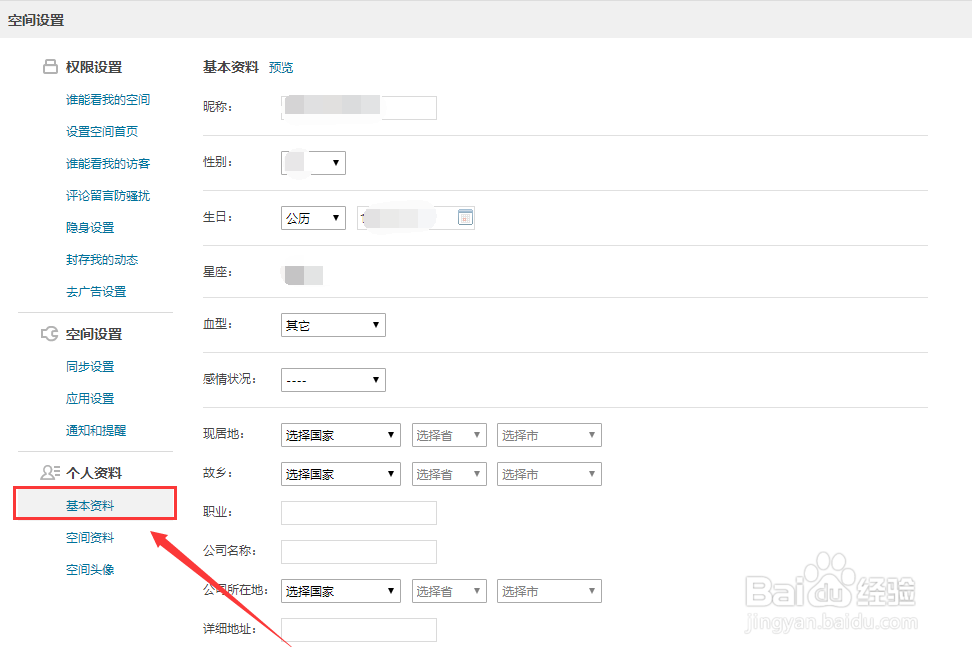Click the 空间设置 section icon
The image size is (972, 656).
50,334
